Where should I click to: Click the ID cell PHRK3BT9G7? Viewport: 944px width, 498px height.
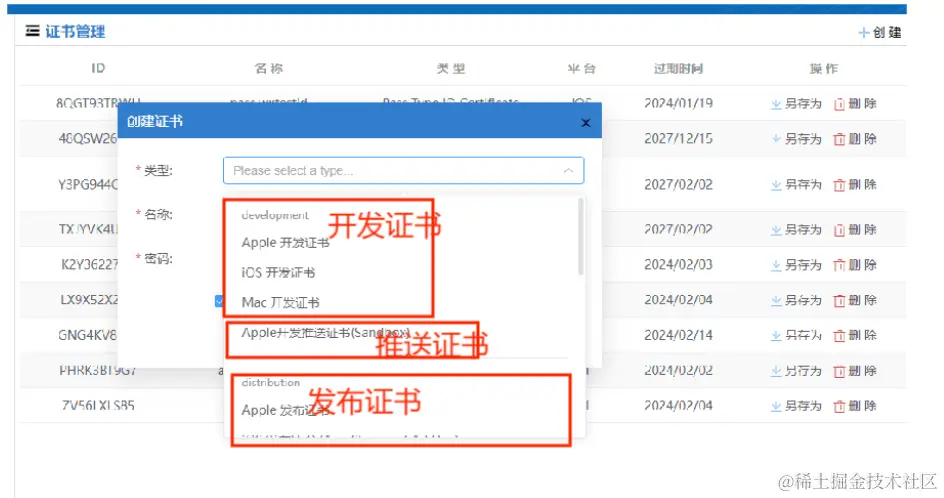98,370
